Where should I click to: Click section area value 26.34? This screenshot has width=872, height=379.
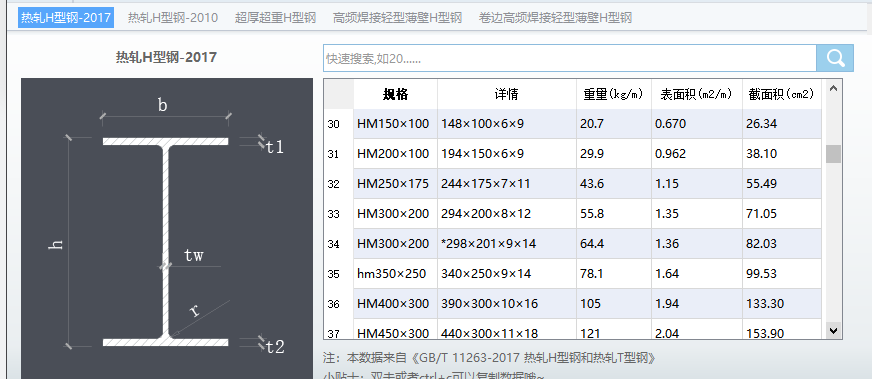coord(781,124)
